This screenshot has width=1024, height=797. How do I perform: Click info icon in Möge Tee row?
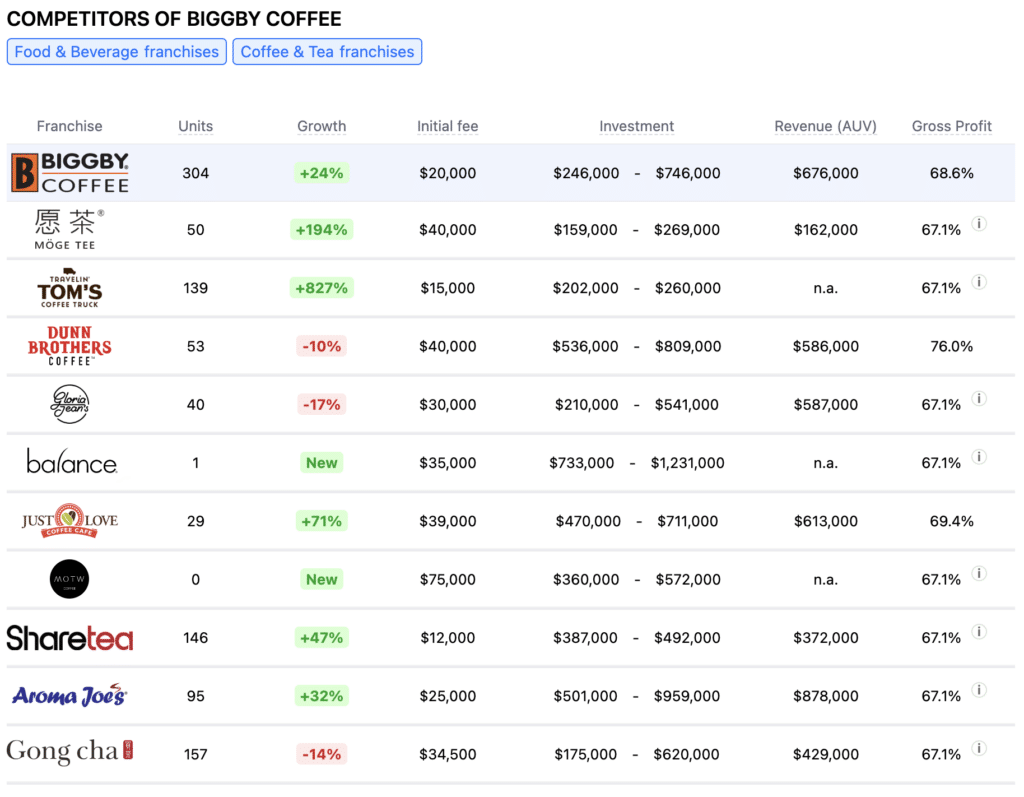[x=978, y=223]
